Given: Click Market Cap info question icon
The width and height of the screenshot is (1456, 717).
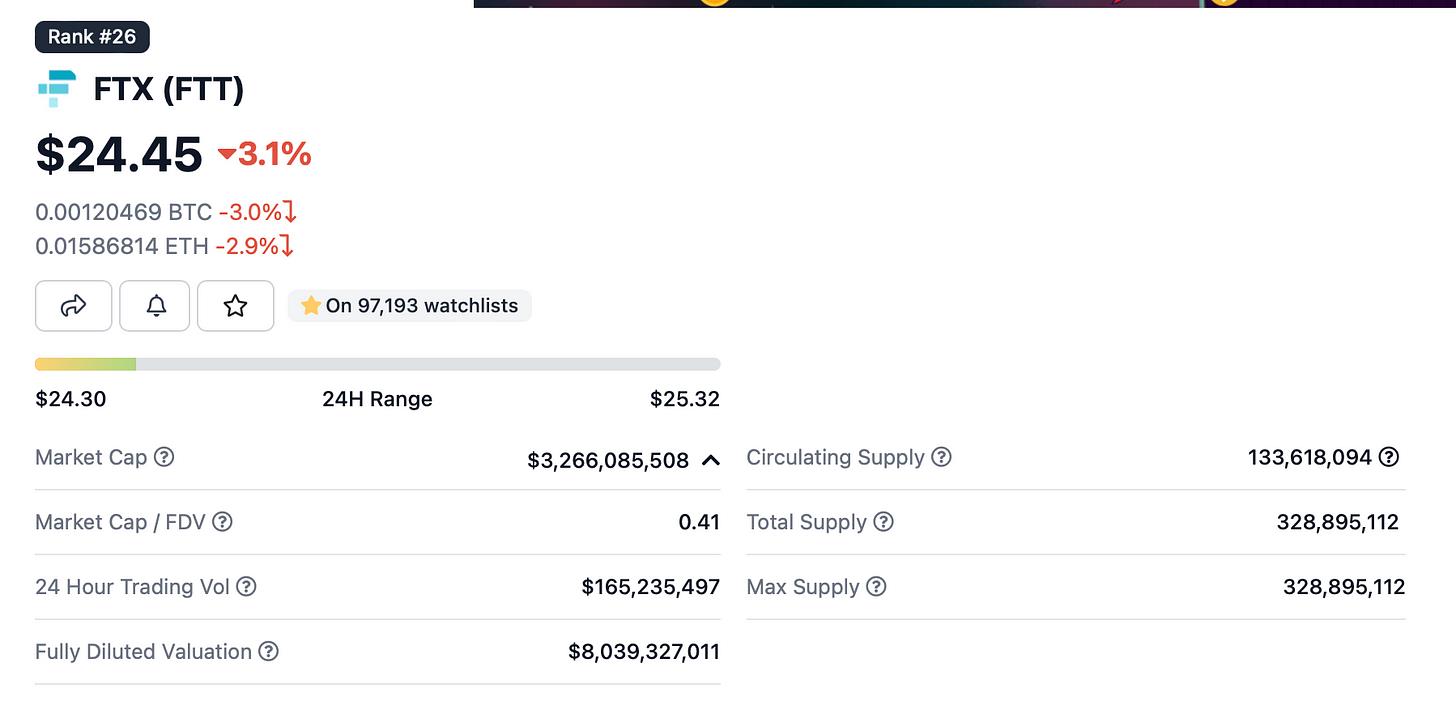Looking at the screenshot, I should [164, 457].
